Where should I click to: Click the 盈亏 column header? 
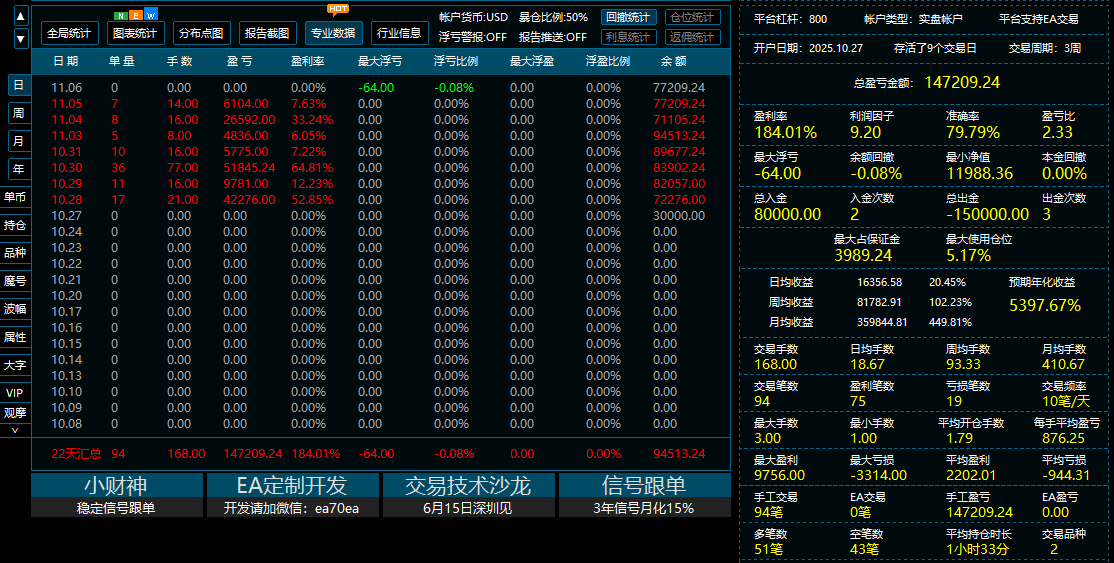(239, 61)
